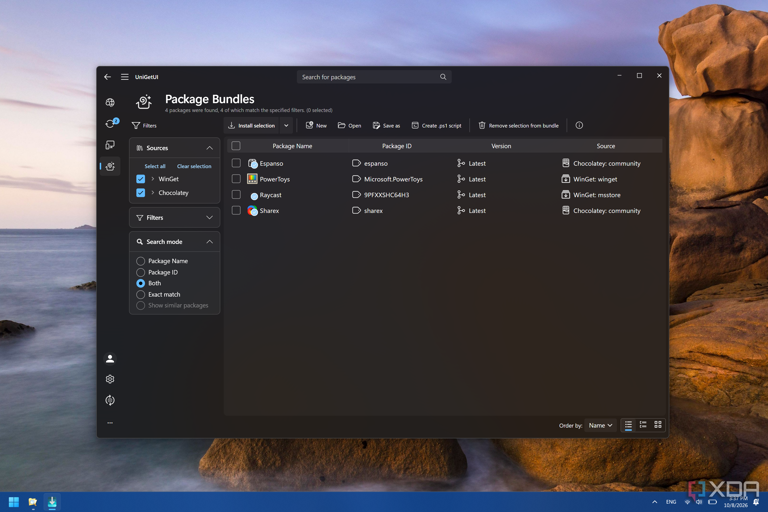This screenshot has width=768, height=512.
Task: Click the WinGet source icon for PowerToys
Action: point(566,179)
